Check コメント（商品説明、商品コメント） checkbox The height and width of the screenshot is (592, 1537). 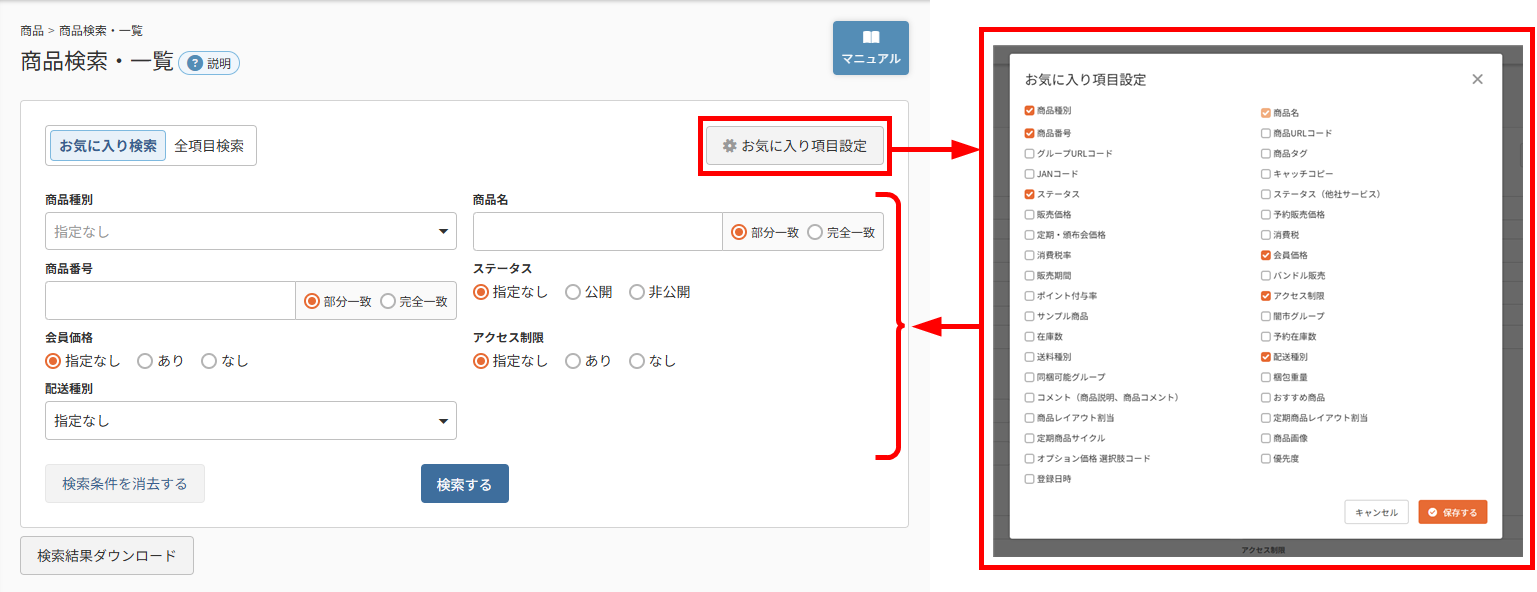1030,397
